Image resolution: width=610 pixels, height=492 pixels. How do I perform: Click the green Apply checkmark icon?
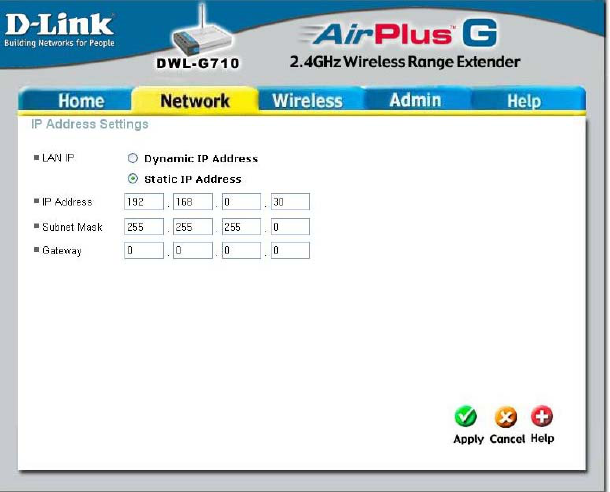466,416
